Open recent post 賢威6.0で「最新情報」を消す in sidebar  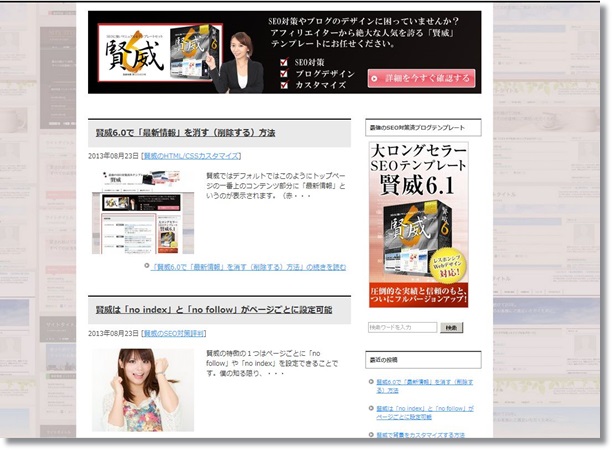click(x=424, y=386)
